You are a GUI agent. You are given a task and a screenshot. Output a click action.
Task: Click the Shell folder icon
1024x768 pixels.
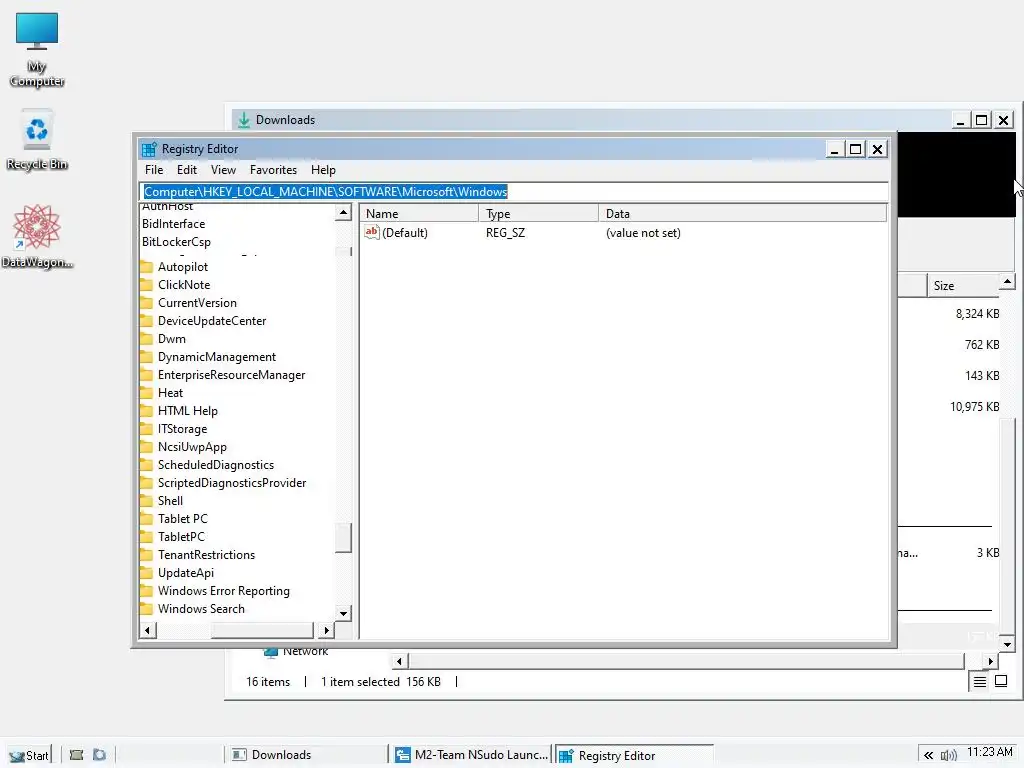147,500
